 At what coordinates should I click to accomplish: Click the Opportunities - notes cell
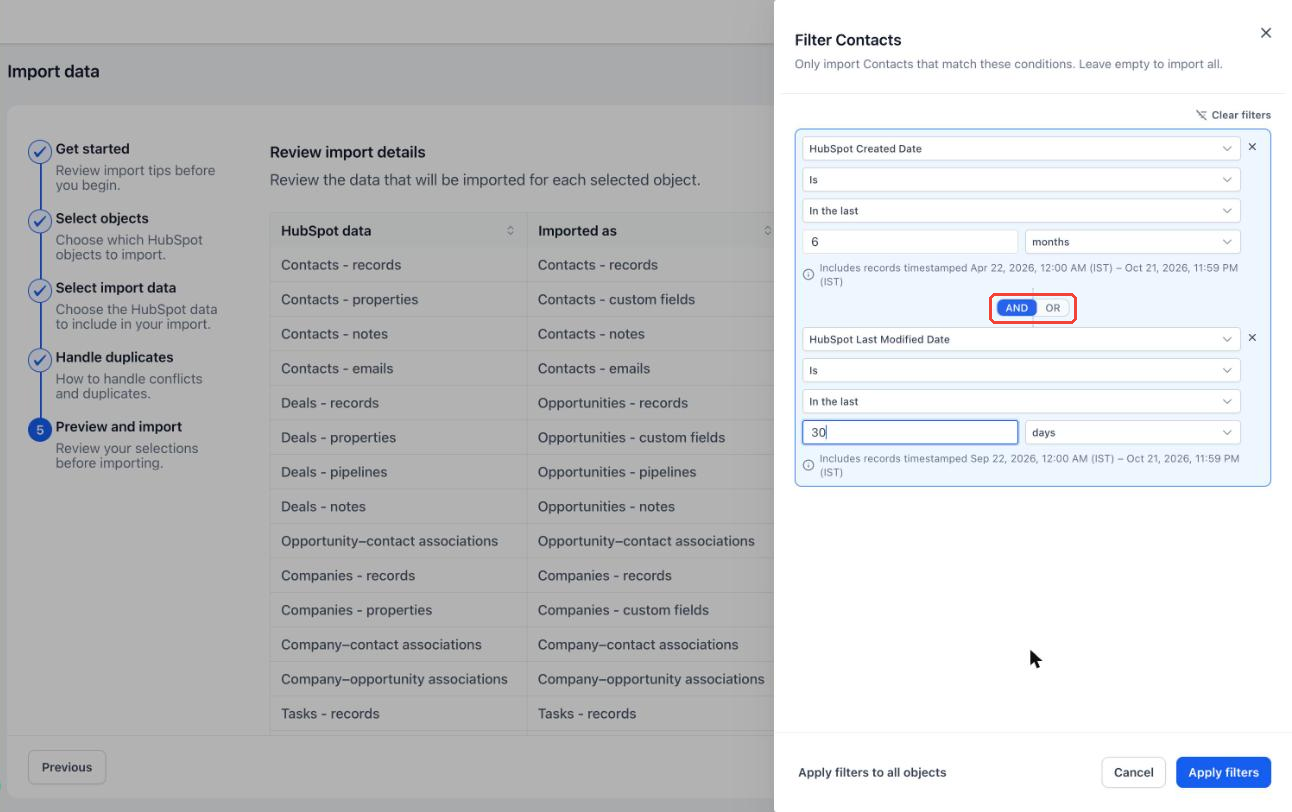pyautogui.click(x=651, y=507)
